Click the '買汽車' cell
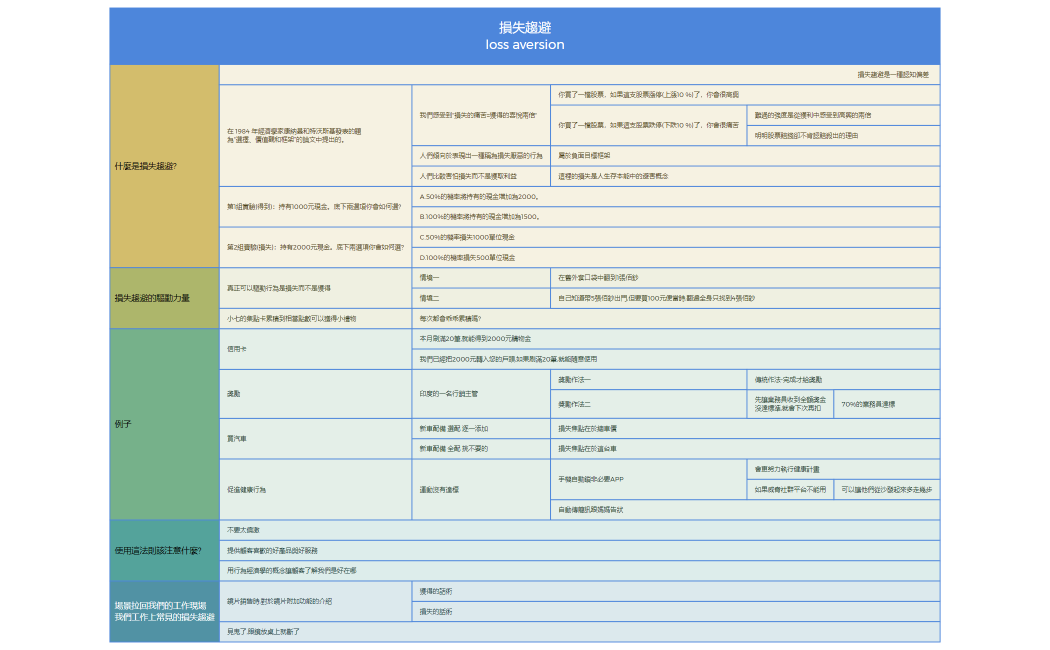 coord(315,438)
